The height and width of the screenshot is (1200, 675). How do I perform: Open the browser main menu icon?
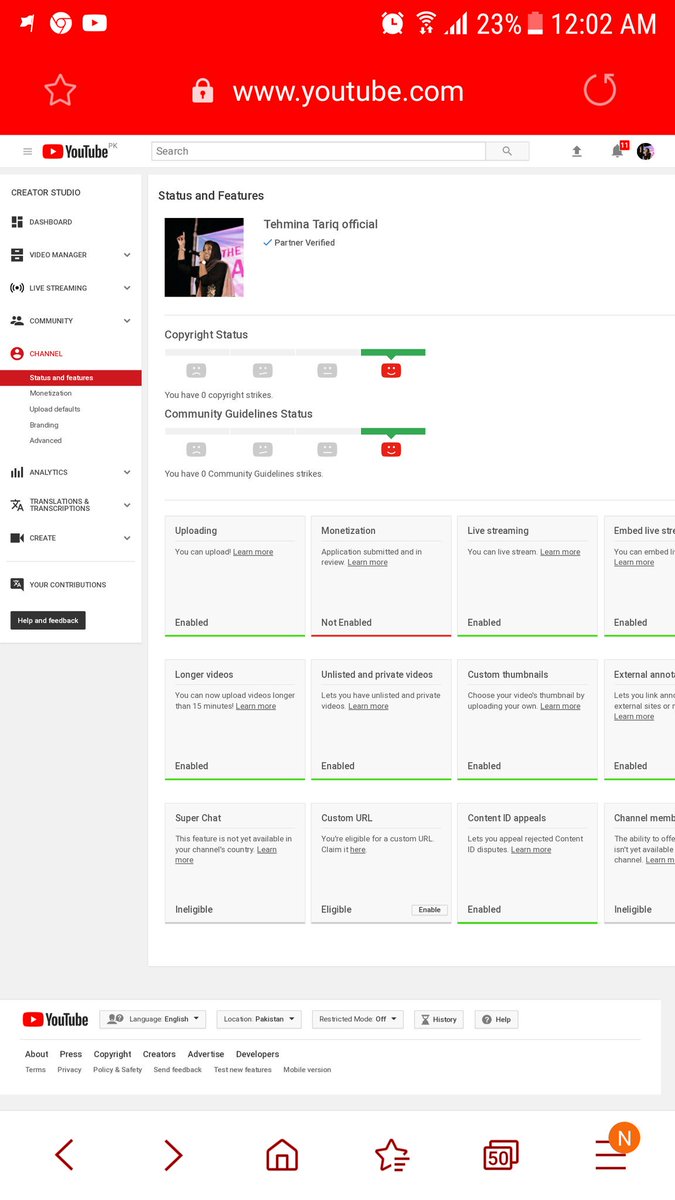coord(611,1155)
